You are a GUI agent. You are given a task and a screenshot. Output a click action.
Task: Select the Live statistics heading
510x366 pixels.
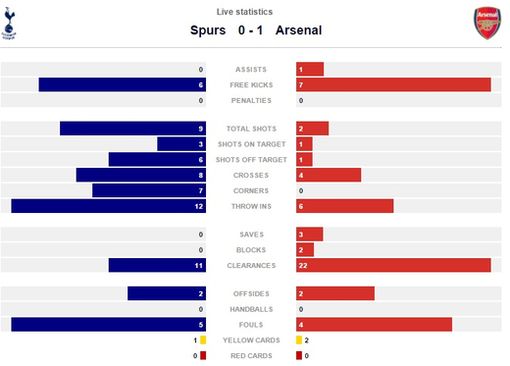pos(245,12)
